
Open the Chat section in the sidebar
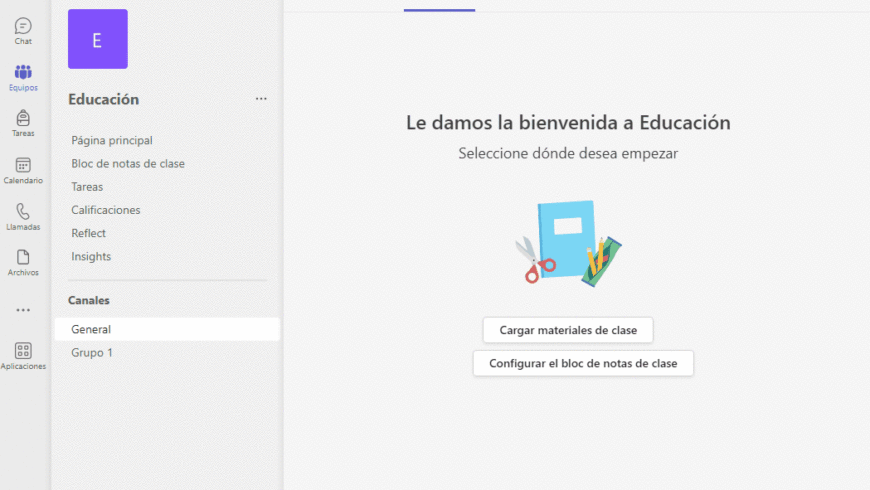(x=23, y=31)
